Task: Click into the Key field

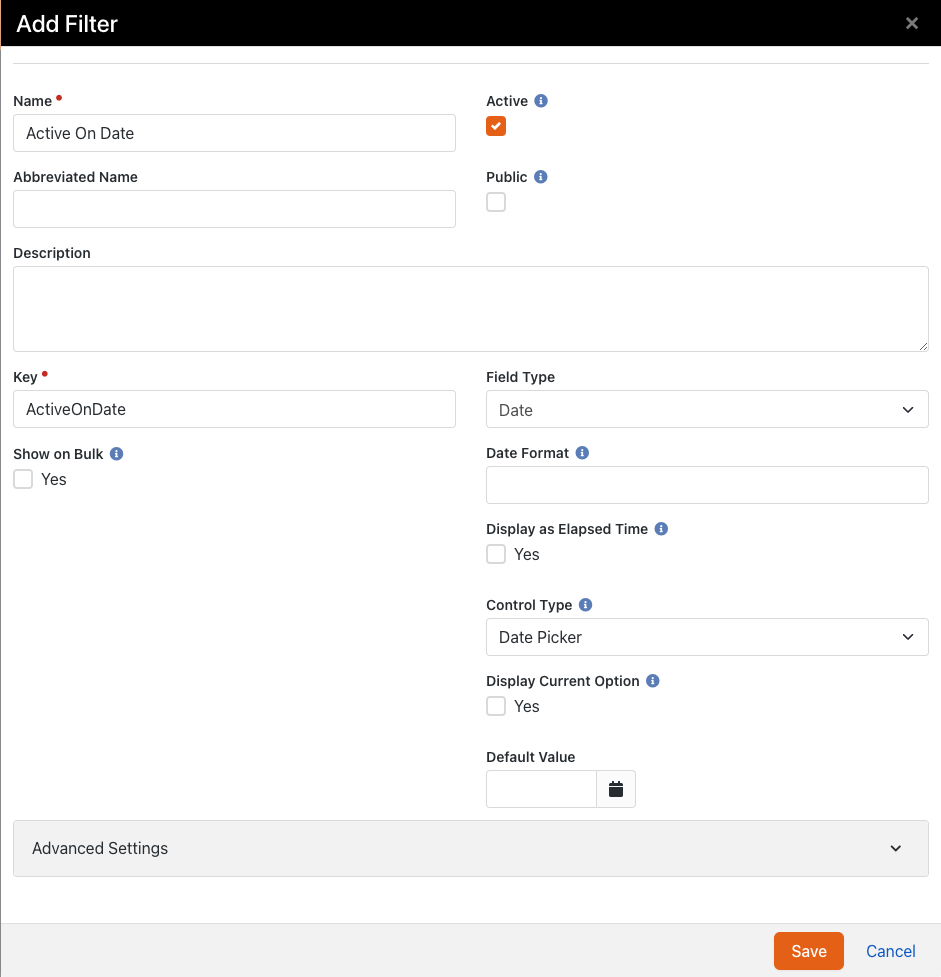Action: [x=234, y=409]
